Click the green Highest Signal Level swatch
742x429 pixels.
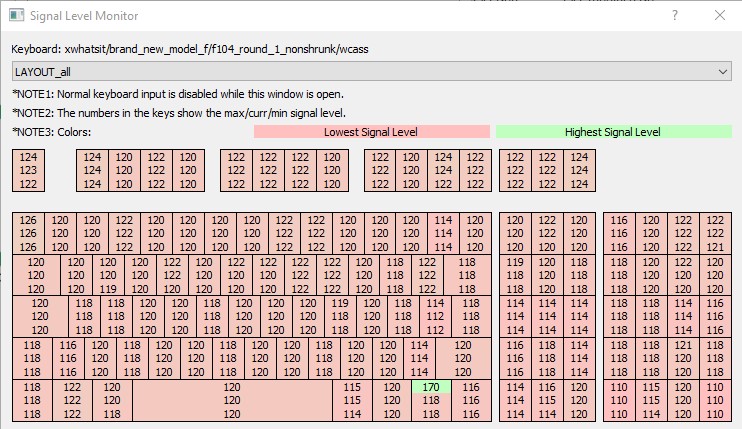click(613, 132)
